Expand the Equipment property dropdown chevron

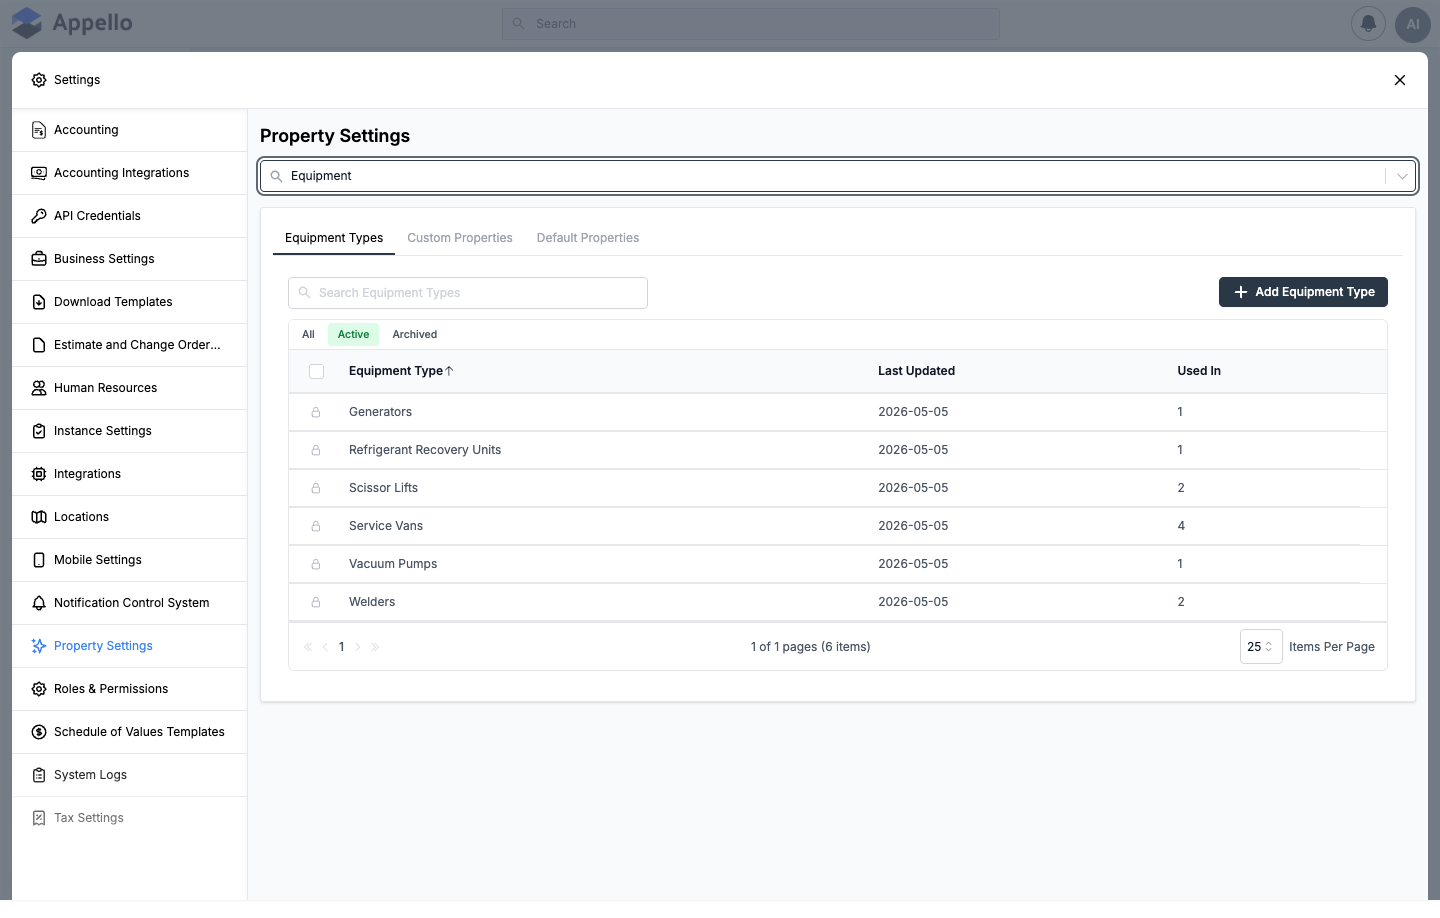point(1402,176)
